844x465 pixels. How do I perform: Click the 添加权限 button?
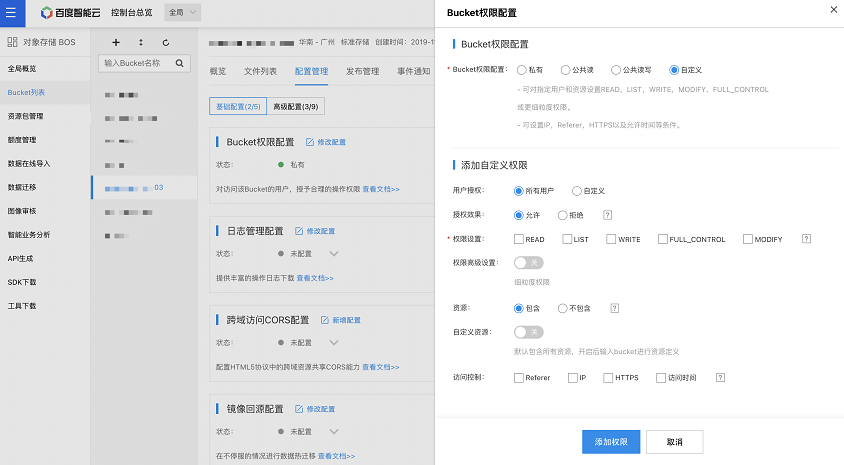611,442
